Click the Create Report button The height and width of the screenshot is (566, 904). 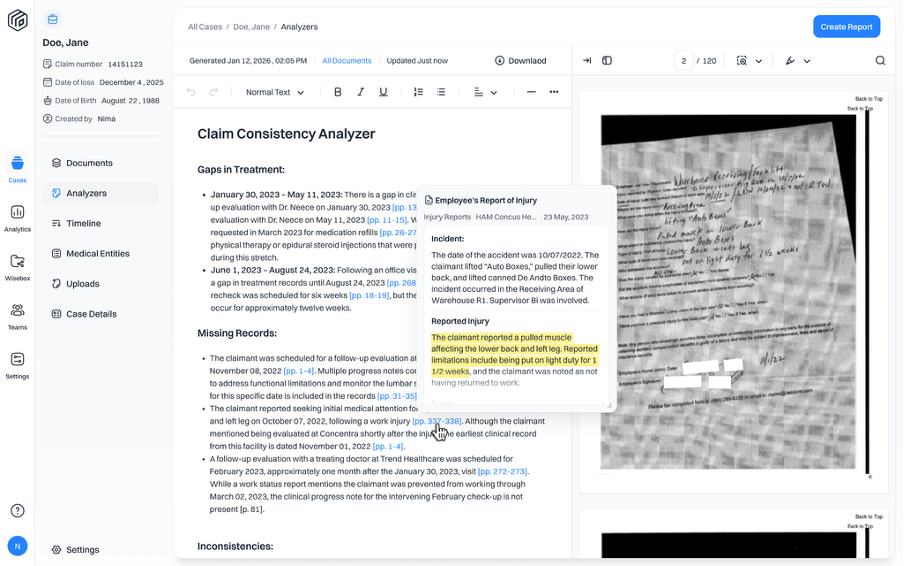pos(846,27)
